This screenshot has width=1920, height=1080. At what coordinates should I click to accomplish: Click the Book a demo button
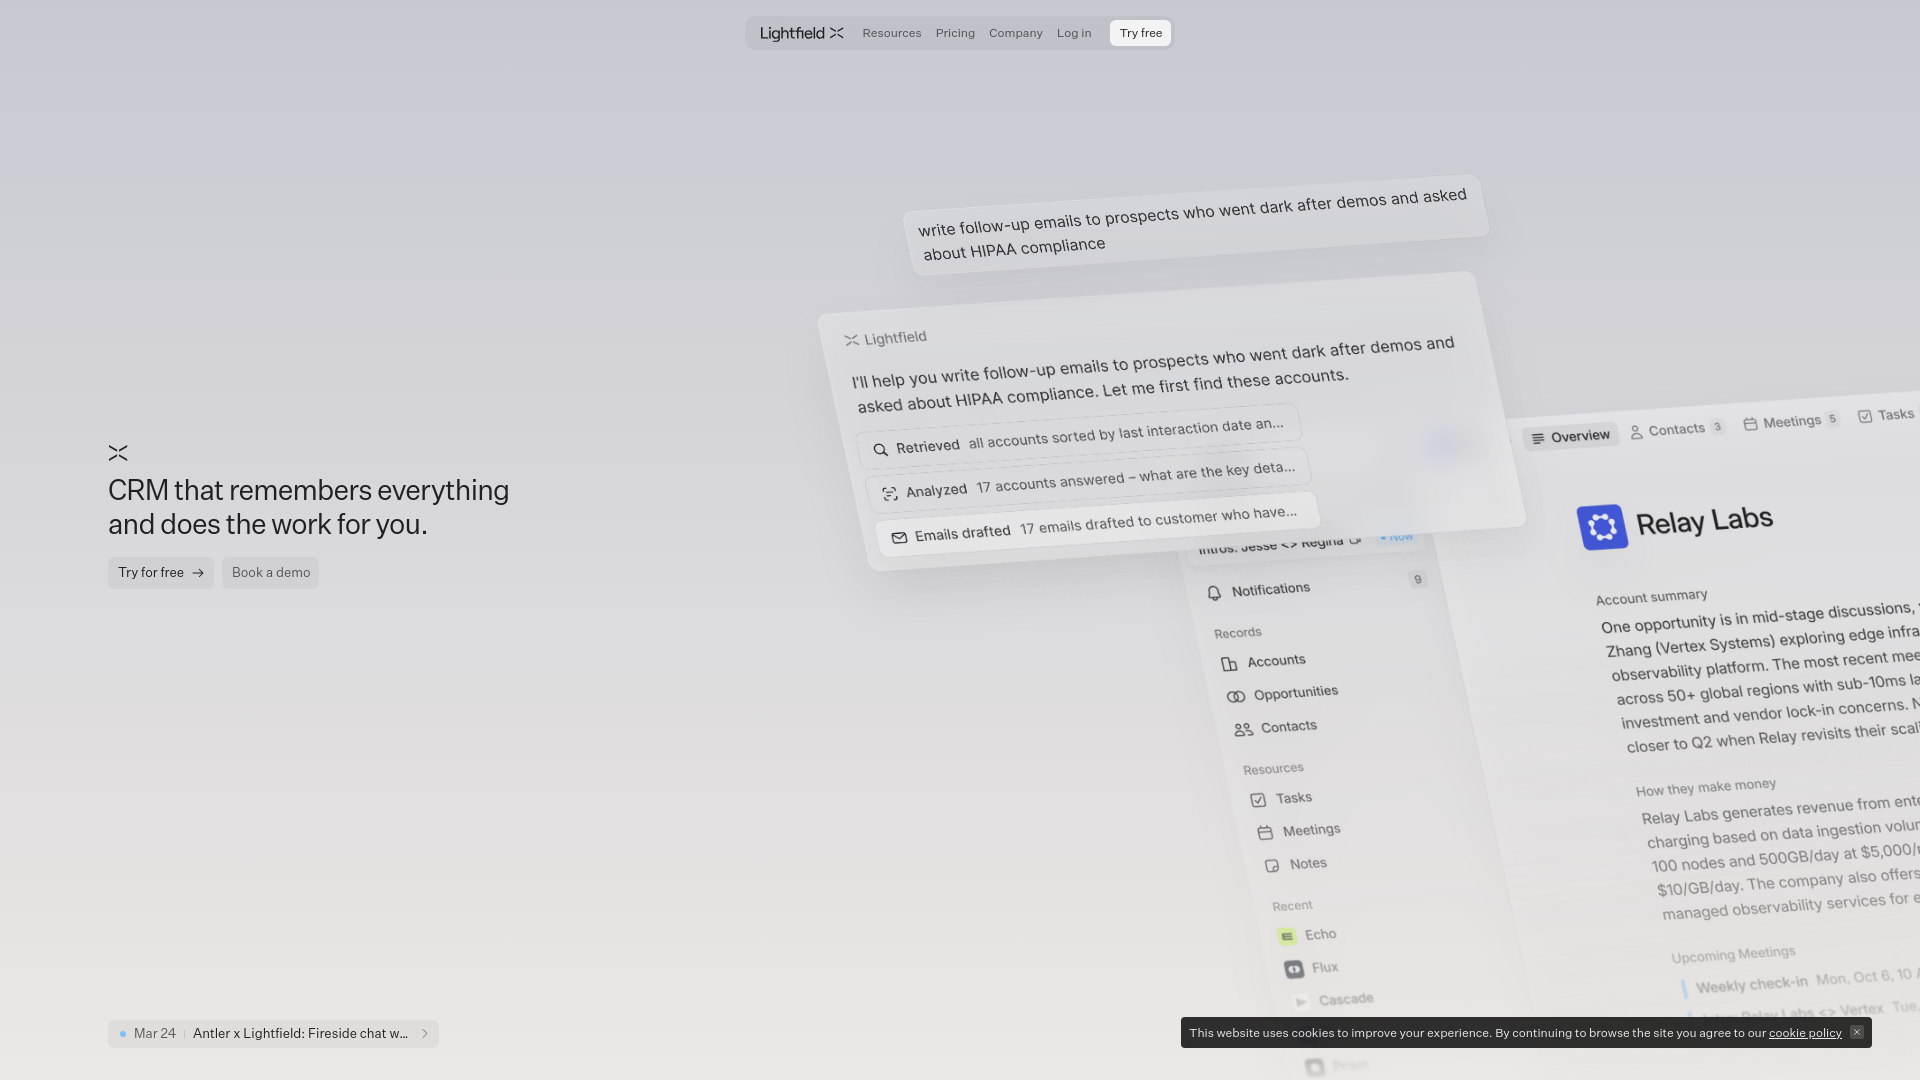[x=270, y=573]
